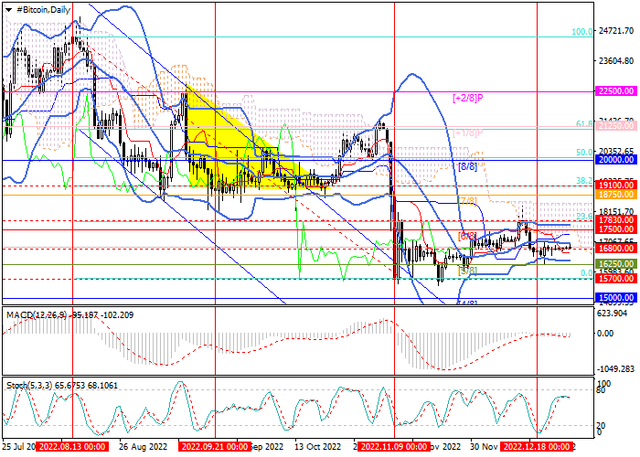Click the Stochastic 20 scale value
This screenshot has width=640, height=457.
coord(601,426)
